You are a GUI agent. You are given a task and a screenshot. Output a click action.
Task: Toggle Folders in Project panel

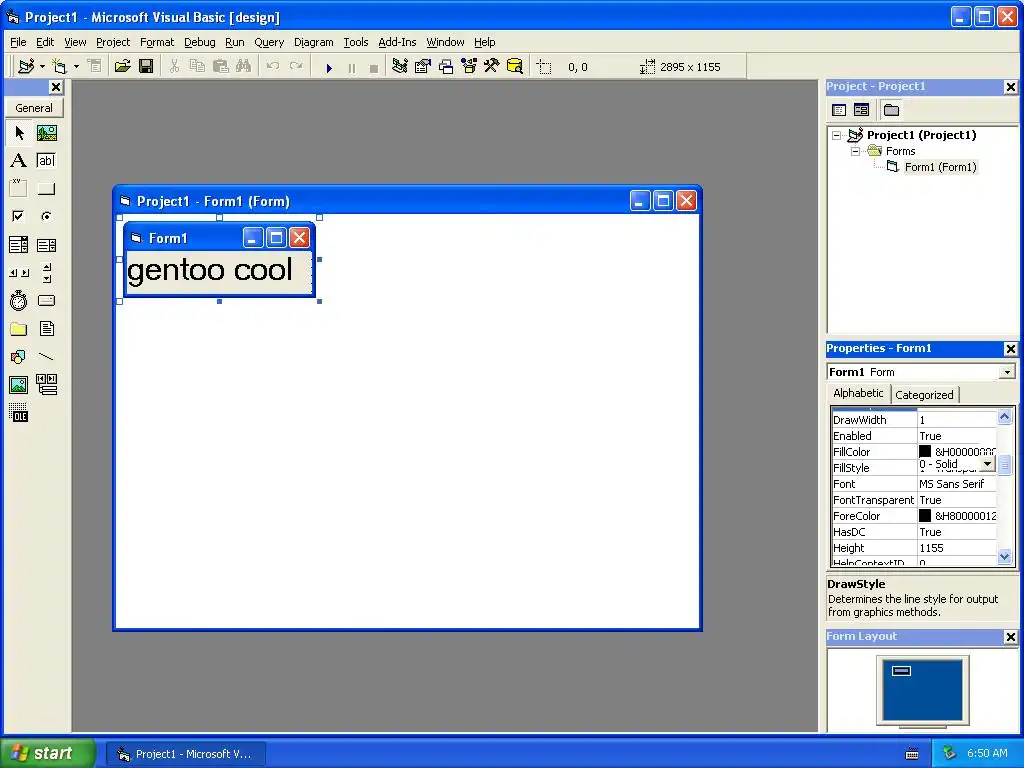point(891,110)
